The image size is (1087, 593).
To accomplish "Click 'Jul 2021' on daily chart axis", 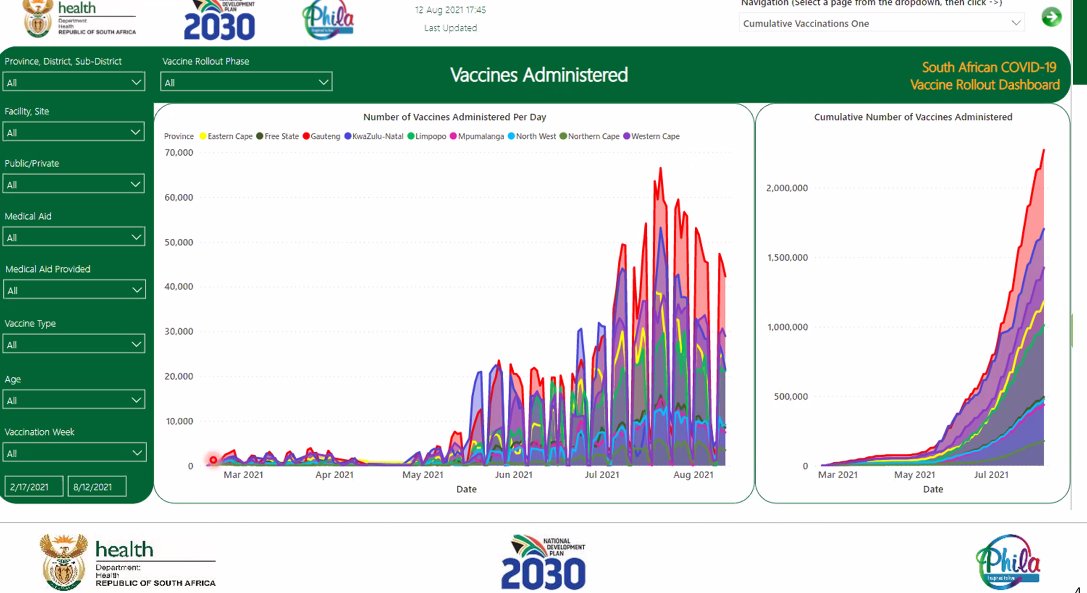I will pyautogui.click(x=602, y=475).
